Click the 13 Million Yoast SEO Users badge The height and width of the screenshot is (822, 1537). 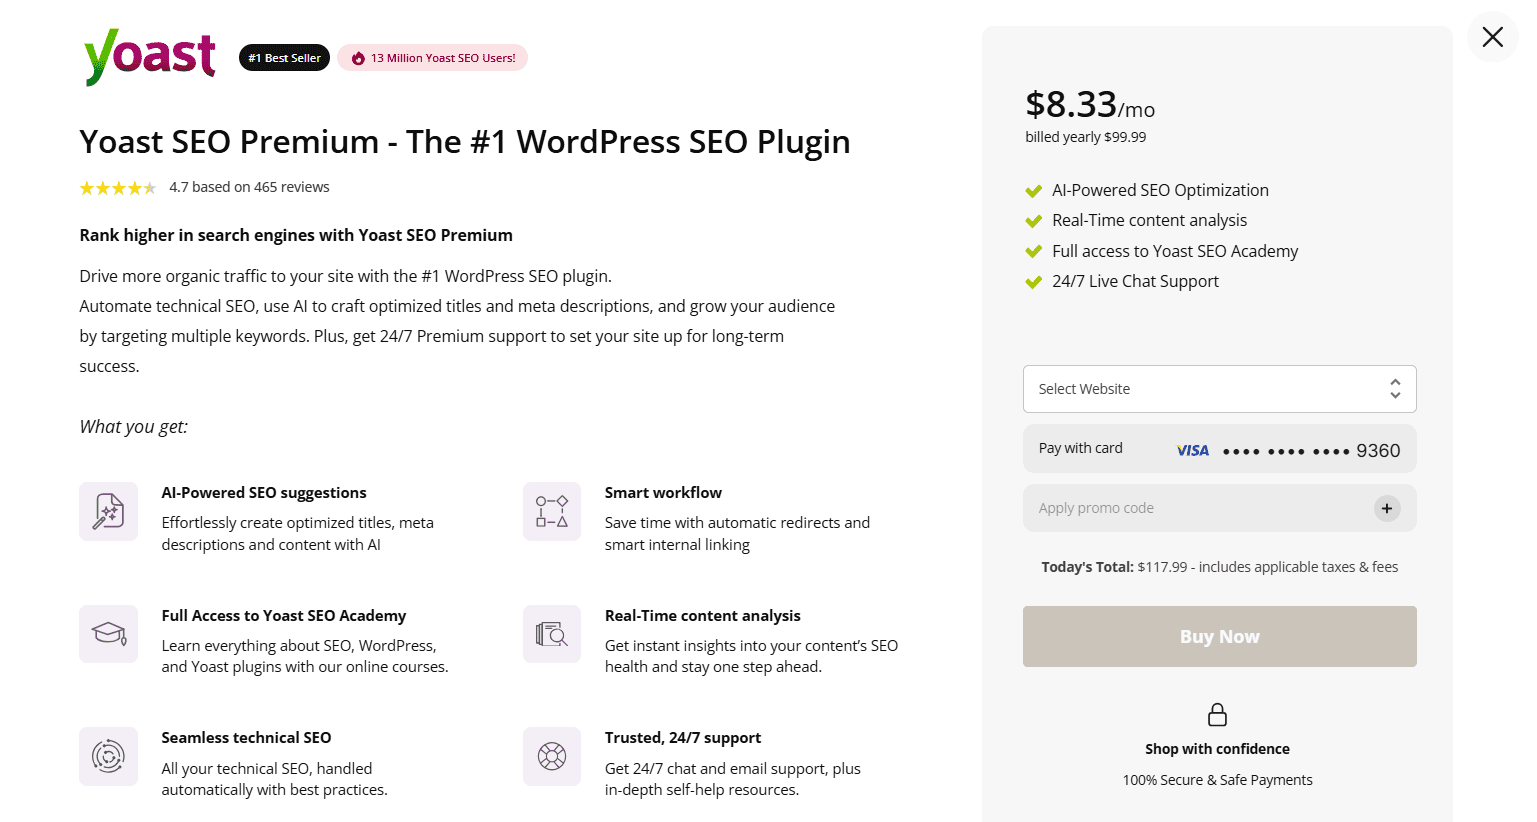432,57
